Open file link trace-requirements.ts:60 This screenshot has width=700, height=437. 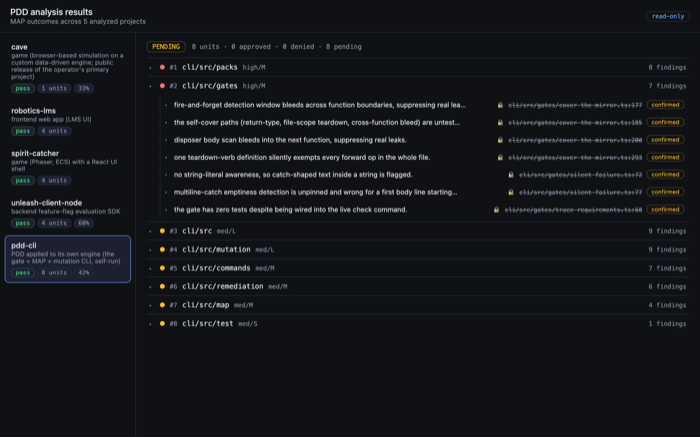point(573,210)
